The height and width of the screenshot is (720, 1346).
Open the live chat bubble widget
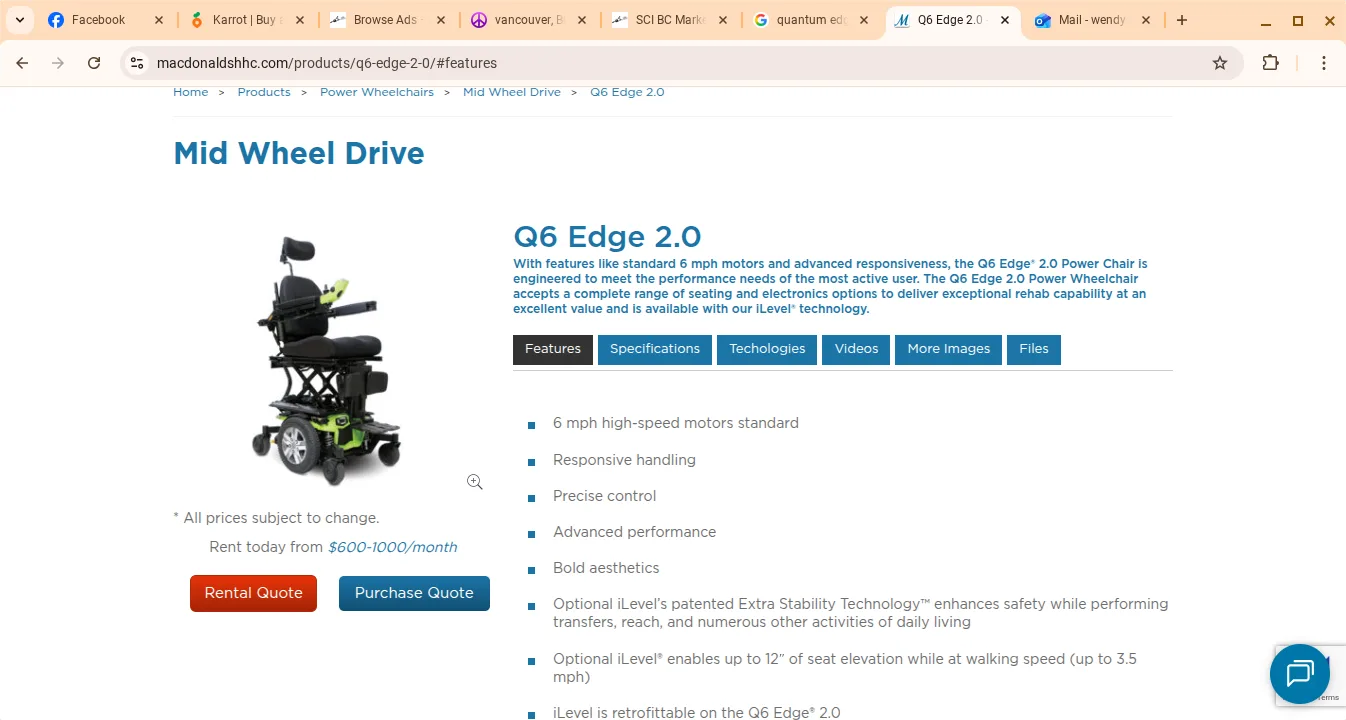click(1300, 675)
